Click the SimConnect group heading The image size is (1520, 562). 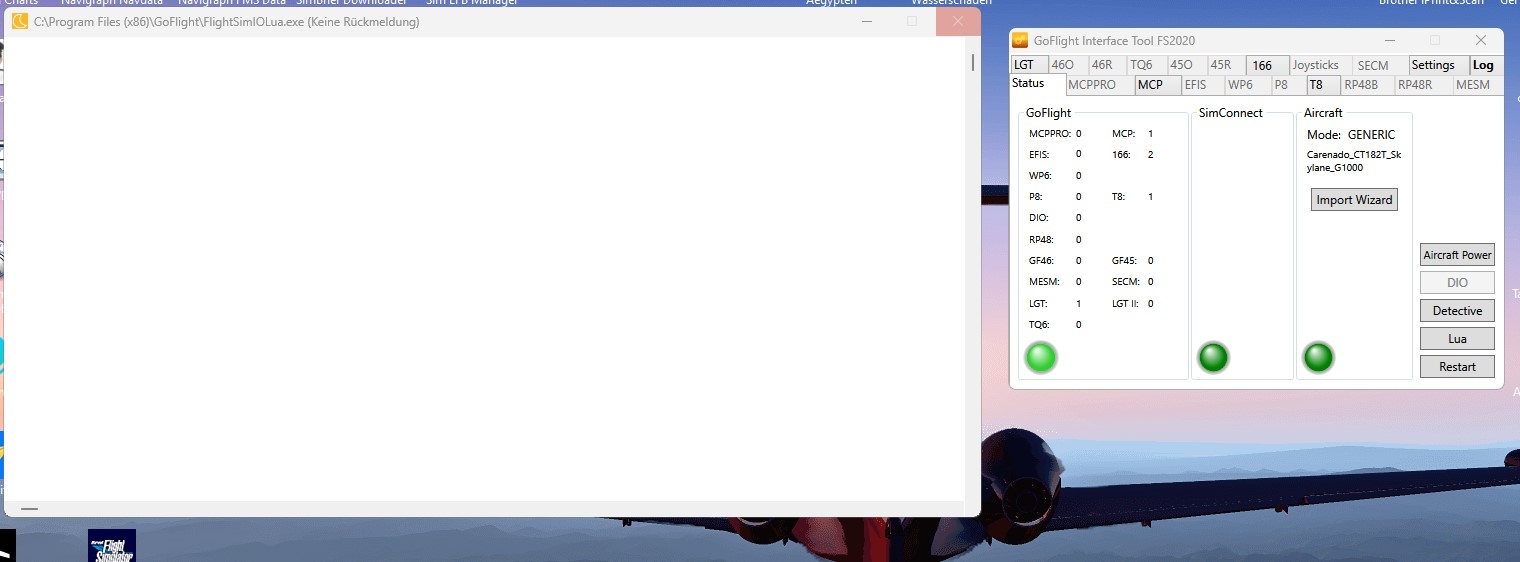(x=1231, y=113)
